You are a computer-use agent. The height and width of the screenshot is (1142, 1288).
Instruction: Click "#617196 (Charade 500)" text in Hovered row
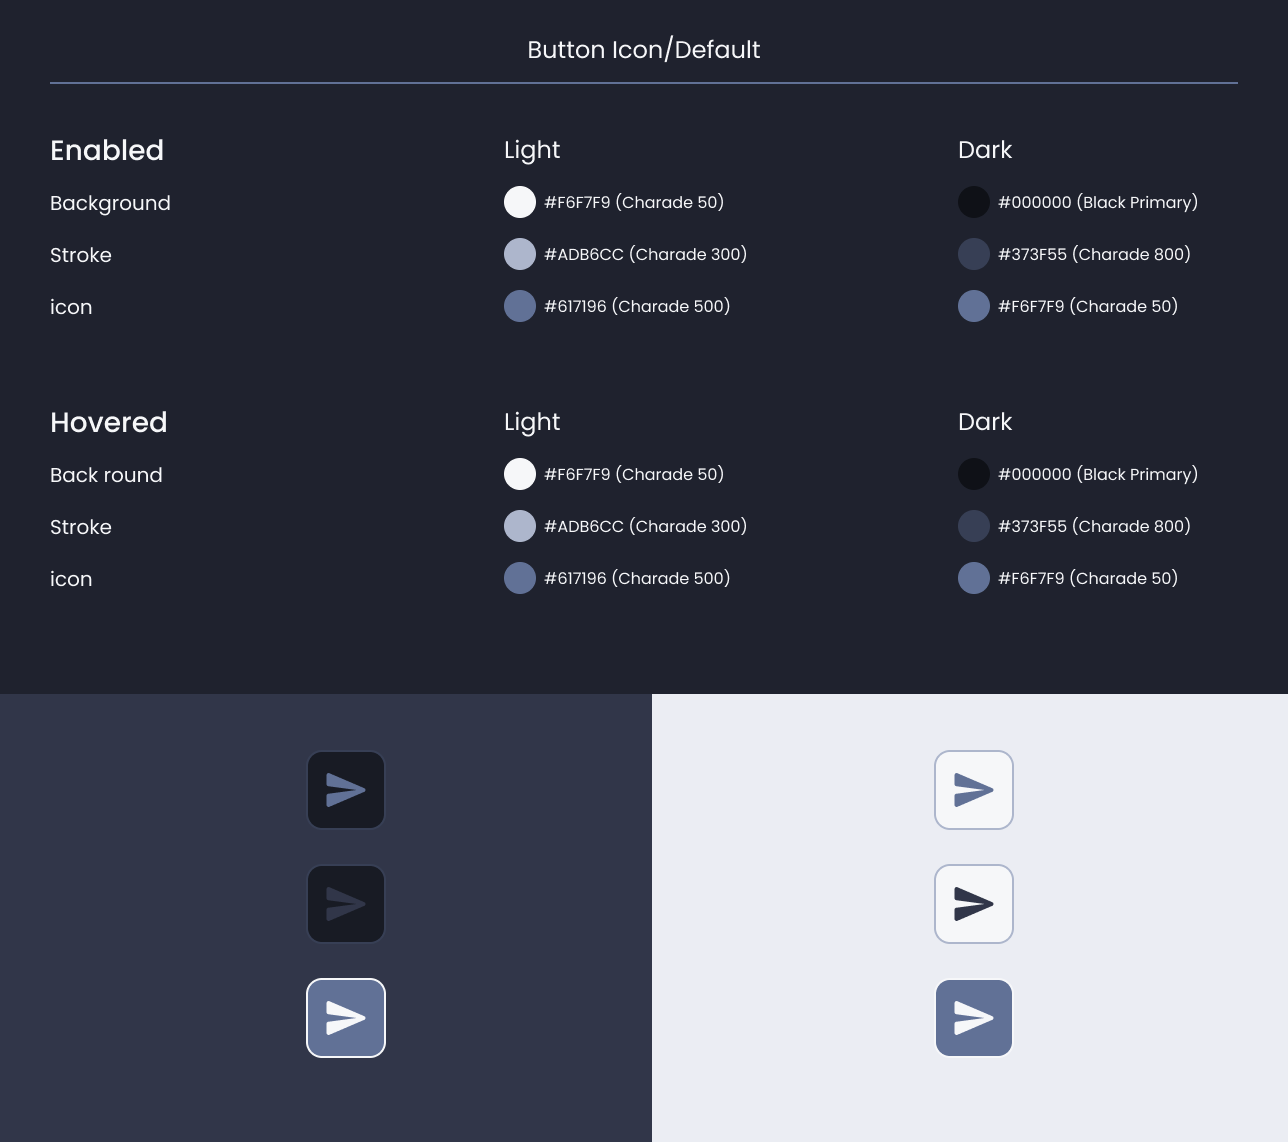637,578
